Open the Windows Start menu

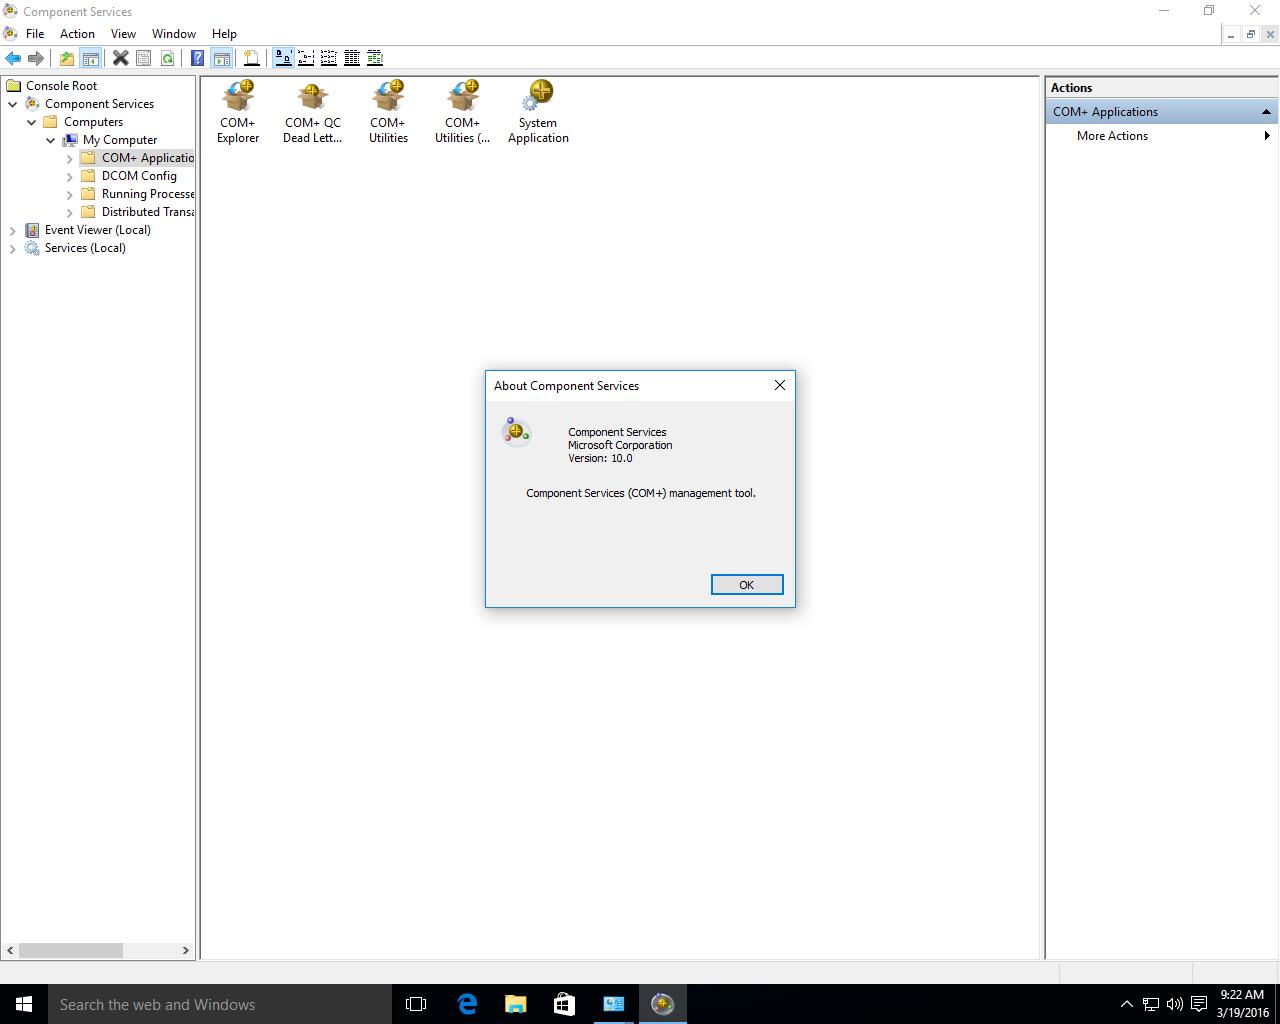pos(24,1004)
